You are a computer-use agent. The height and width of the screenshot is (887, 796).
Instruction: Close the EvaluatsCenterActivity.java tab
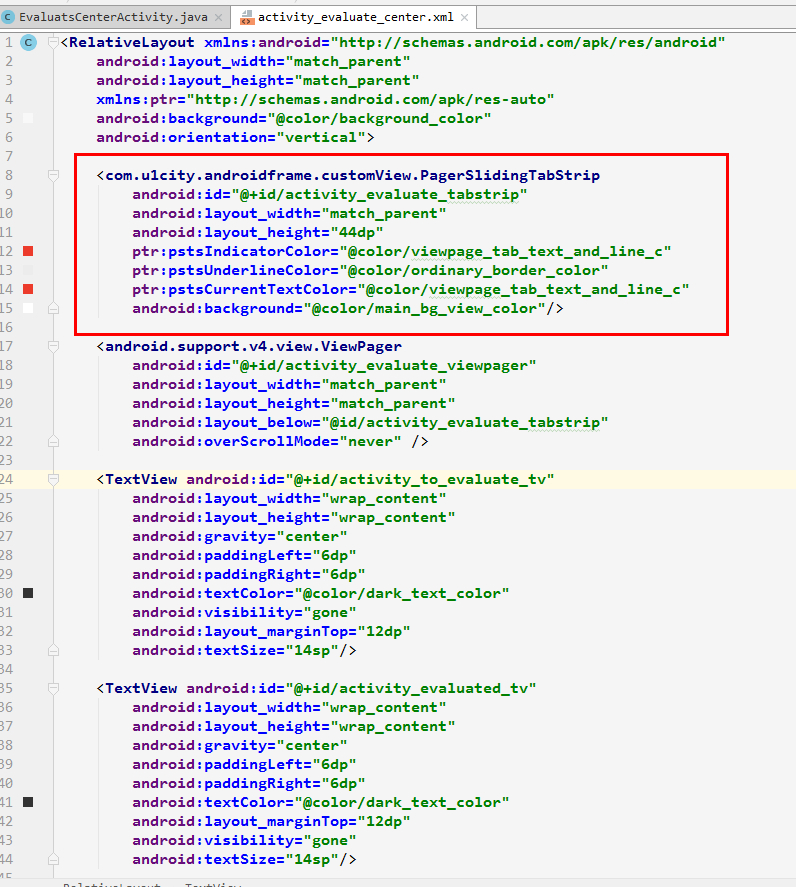(x=218, y=18)
